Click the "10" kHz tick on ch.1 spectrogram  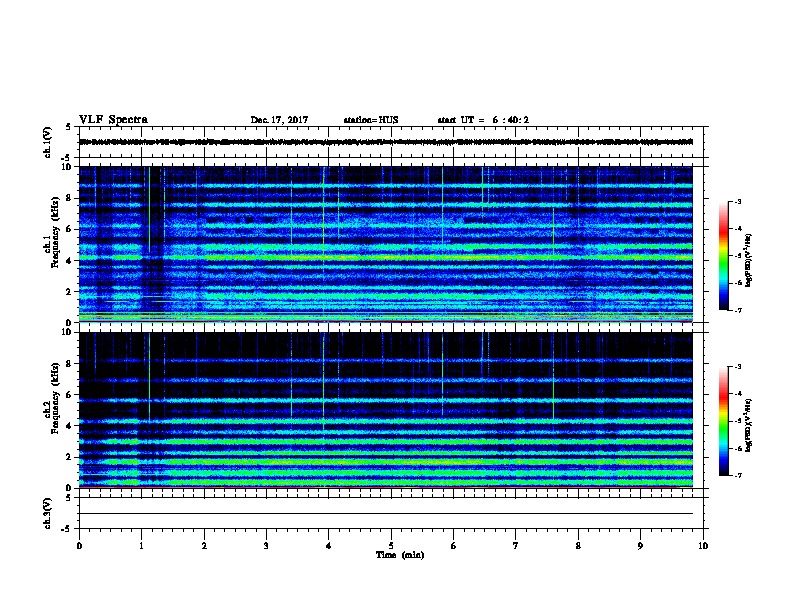coord(69,167)
